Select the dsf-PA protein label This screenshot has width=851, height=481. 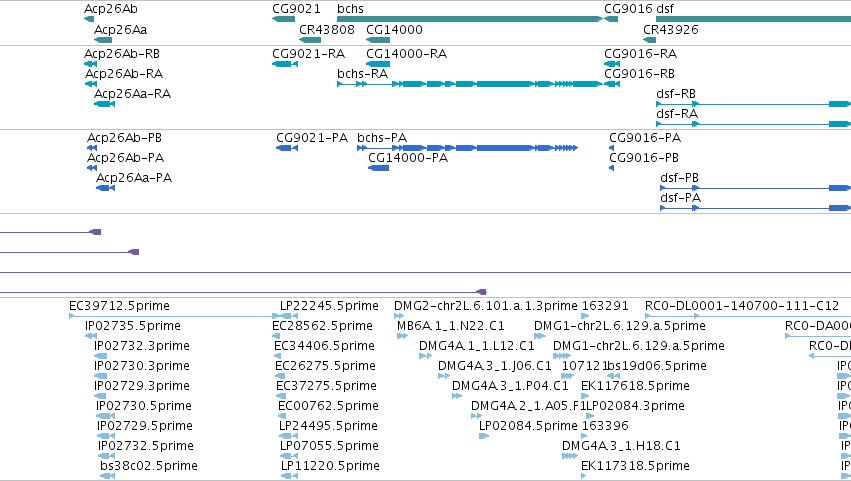681,198
